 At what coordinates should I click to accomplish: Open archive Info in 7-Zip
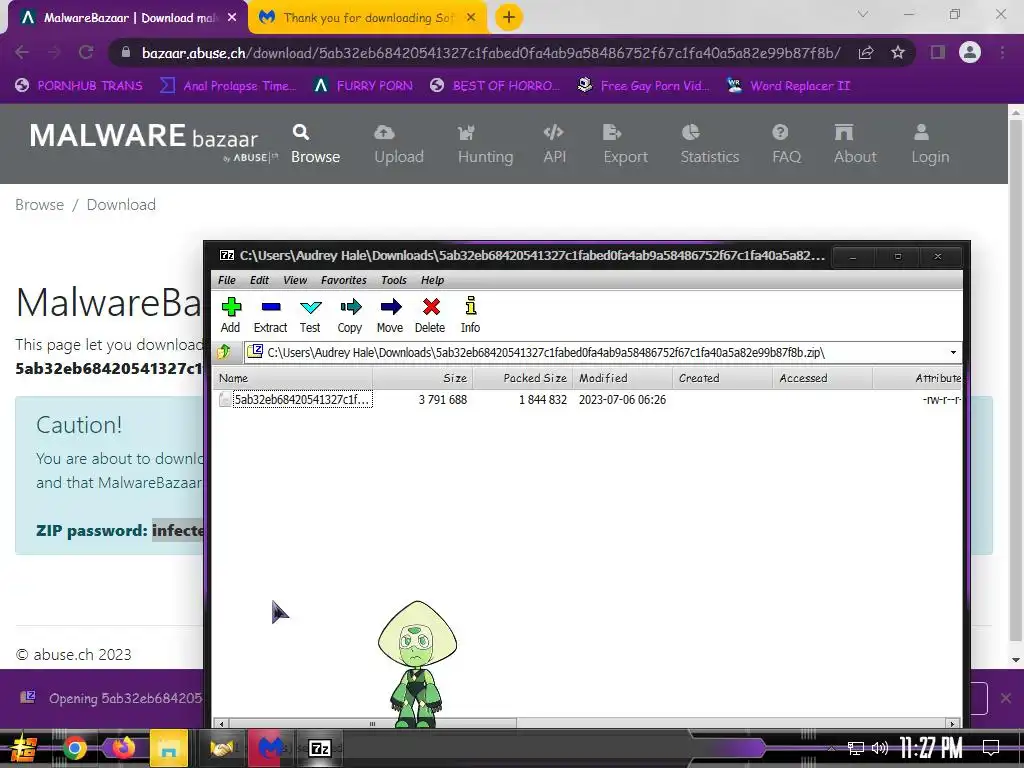(x=470, y=315)
